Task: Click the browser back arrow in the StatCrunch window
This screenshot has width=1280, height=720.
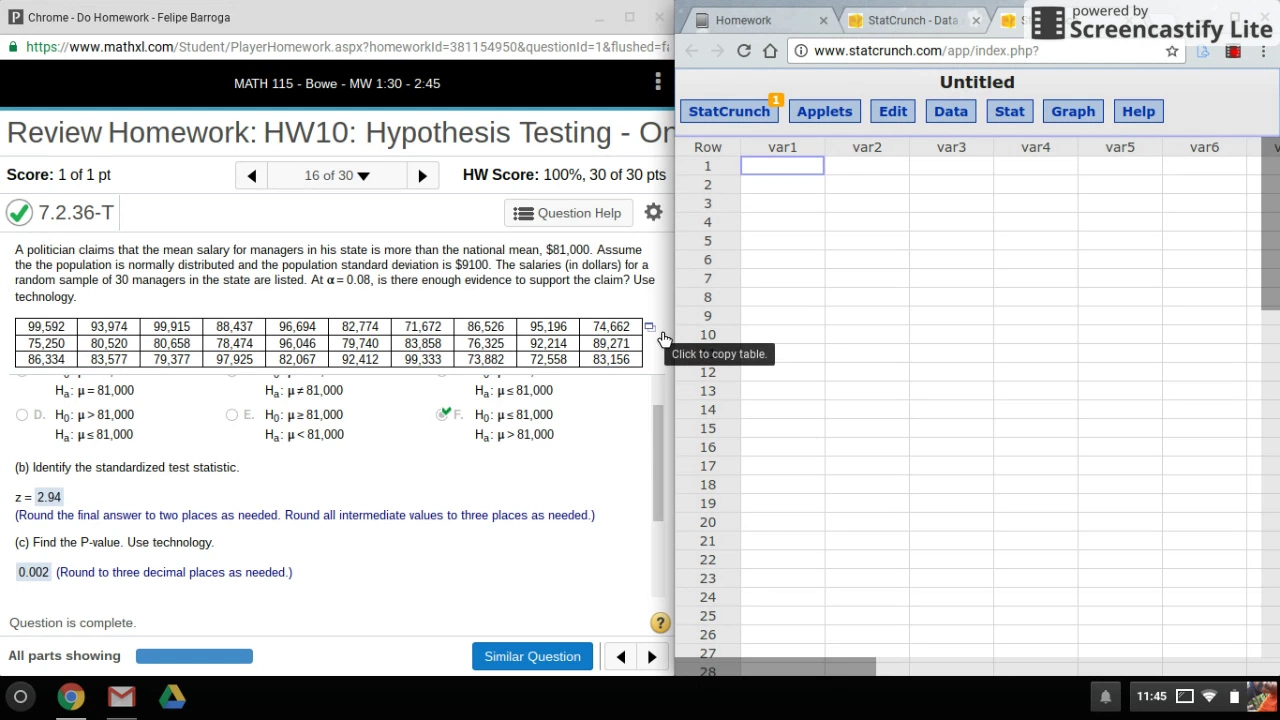Action: [692, 51]
